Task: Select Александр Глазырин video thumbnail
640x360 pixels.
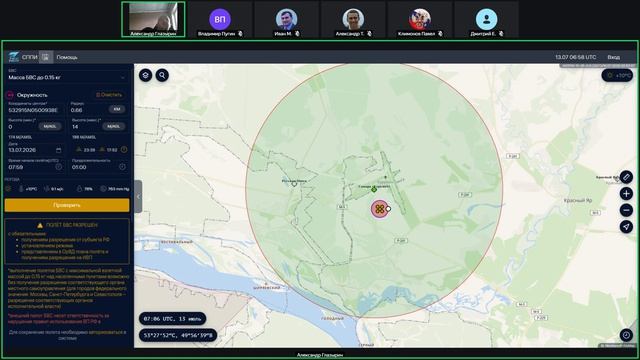Action: click(x=153, y=19)
